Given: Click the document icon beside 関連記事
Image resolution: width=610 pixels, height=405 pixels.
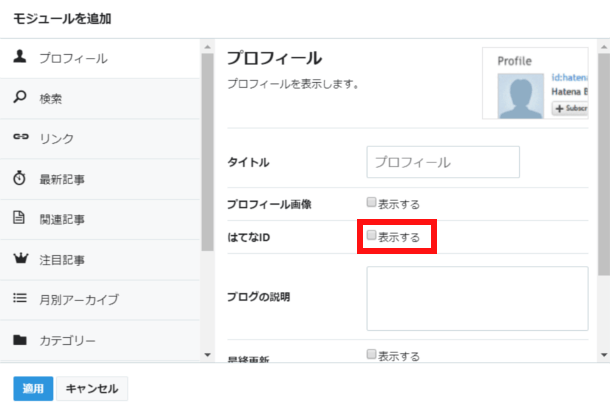Looking at the screenshot, I should coord(19,217).
